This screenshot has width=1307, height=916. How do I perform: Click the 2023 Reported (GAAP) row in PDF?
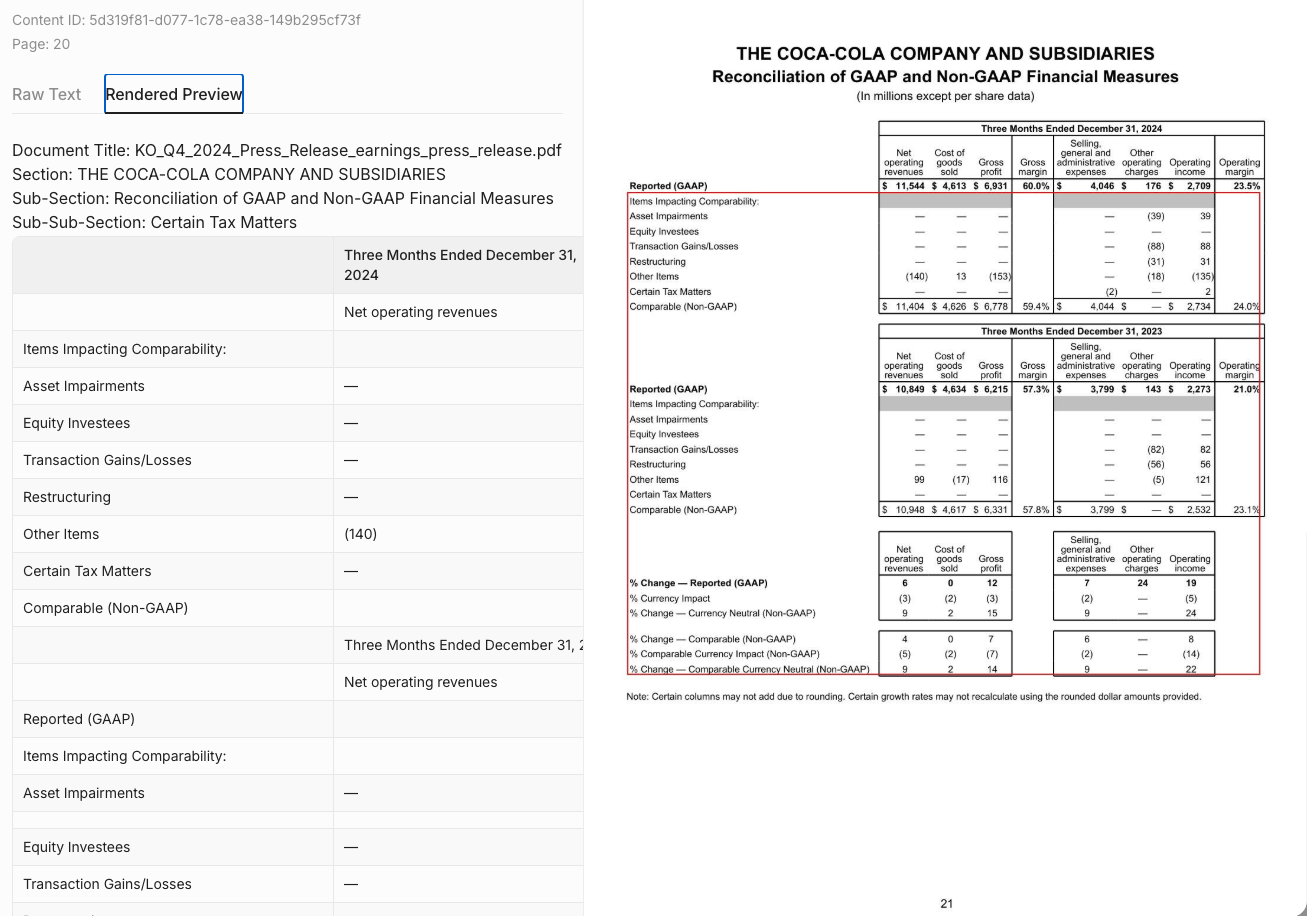[x=945, y=389]
